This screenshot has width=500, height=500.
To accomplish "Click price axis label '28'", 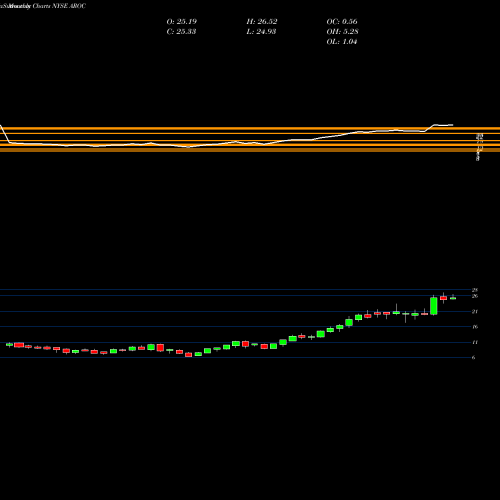I will pos(475,290).
